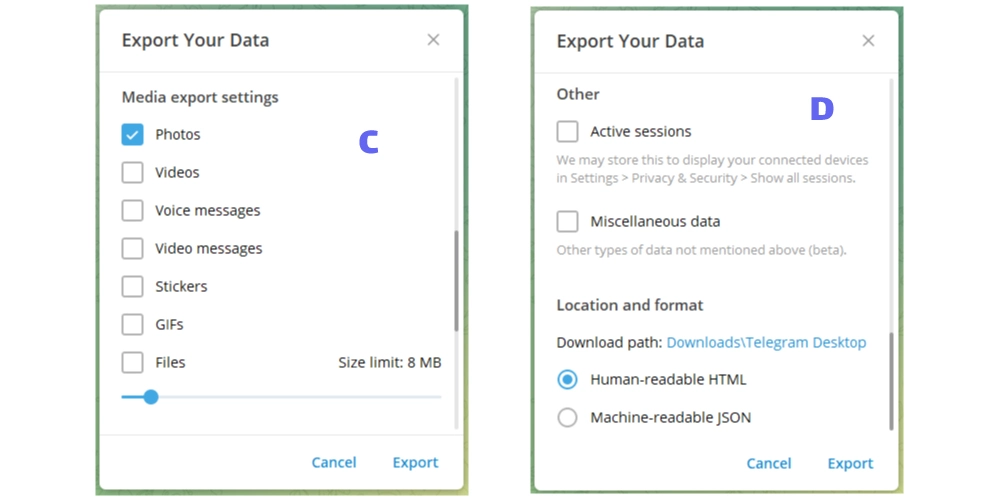Click the scrollbar in the media export dialog
The image size is (1000, 500).
click(x=457, y=280)
